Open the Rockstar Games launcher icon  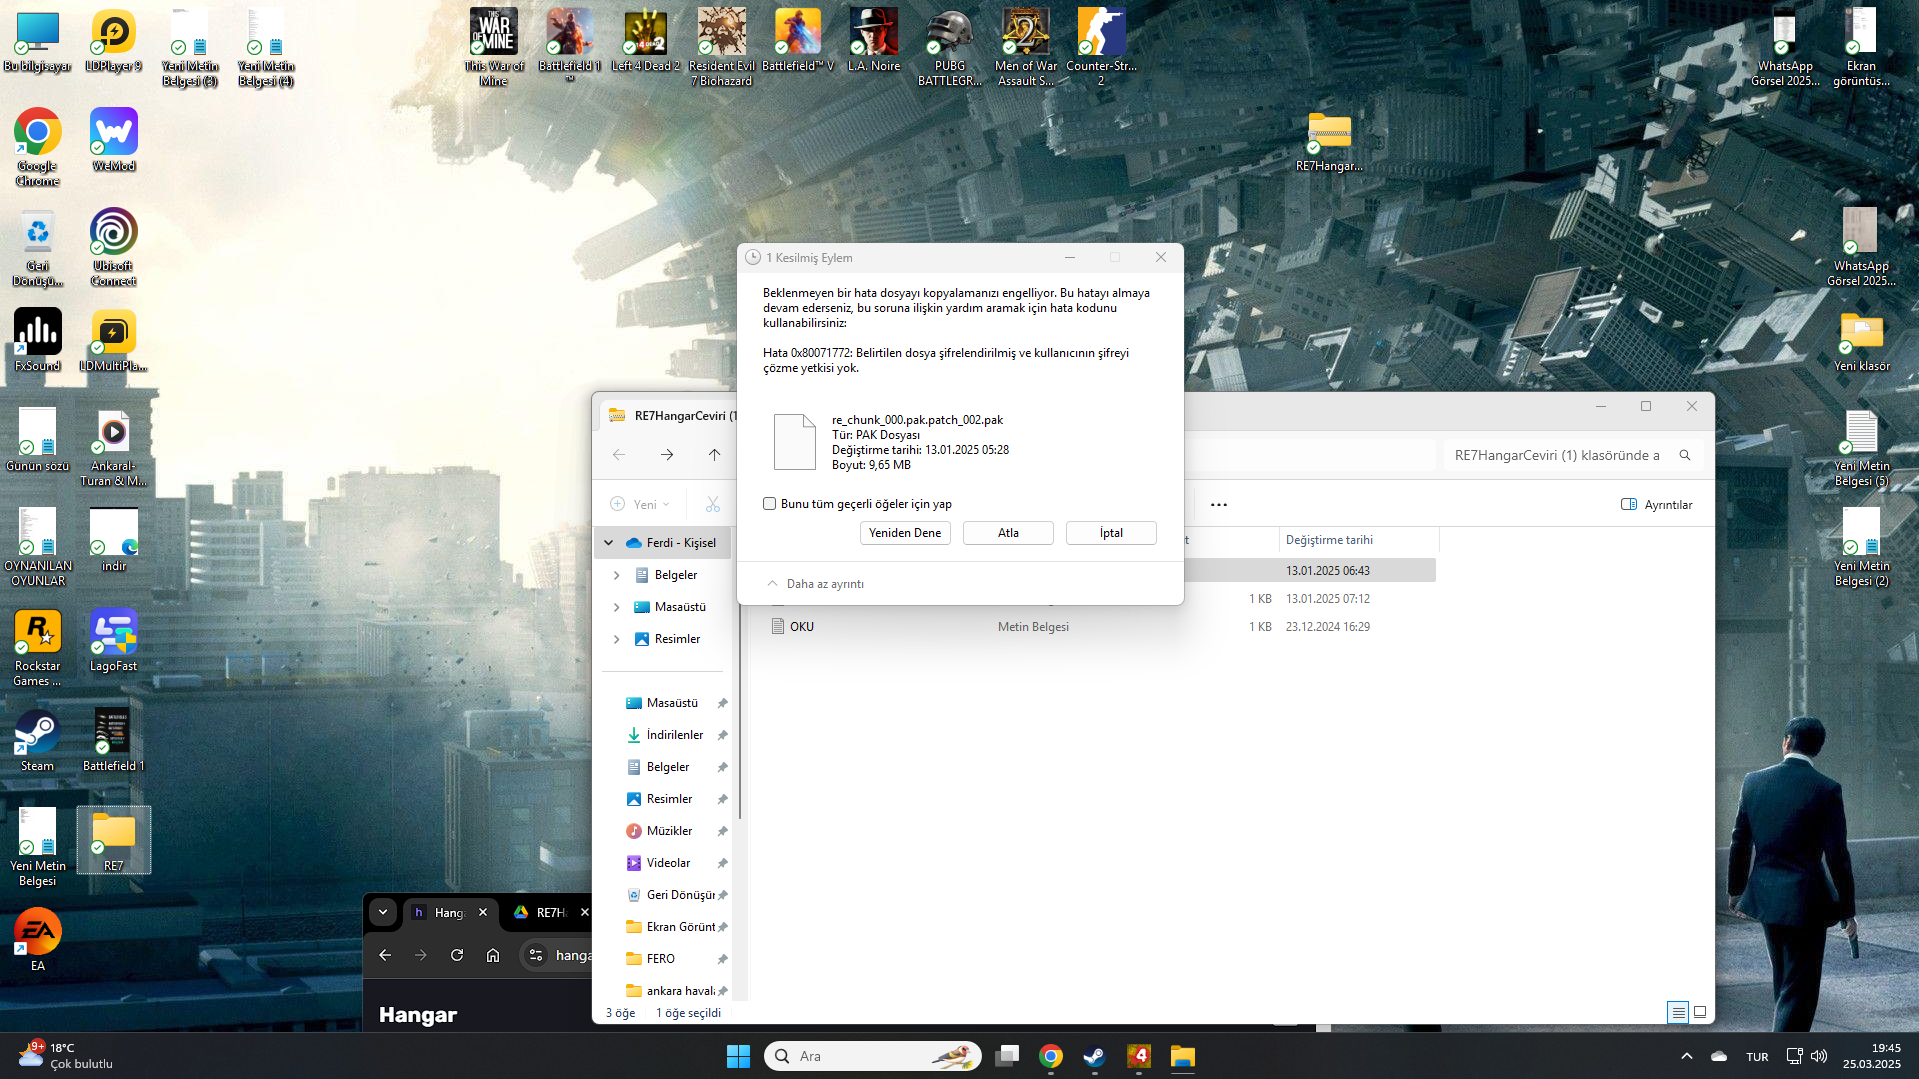pos(37,639)
